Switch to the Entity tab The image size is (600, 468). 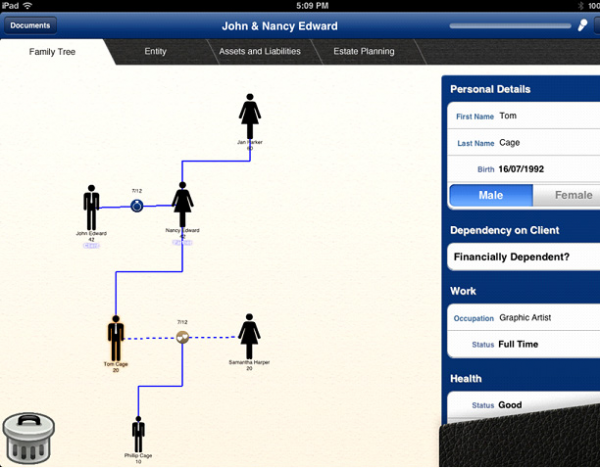(155, 51)
